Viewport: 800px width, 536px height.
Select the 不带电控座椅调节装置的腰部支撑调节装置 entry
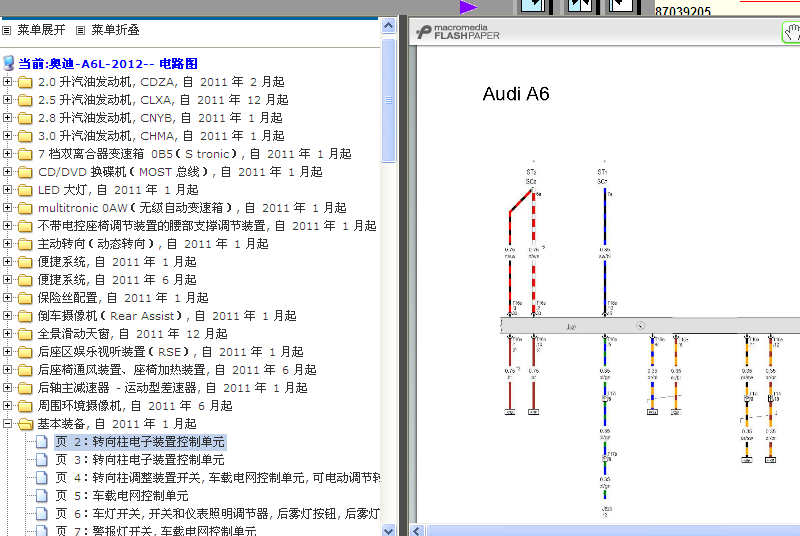coord(207,225)
